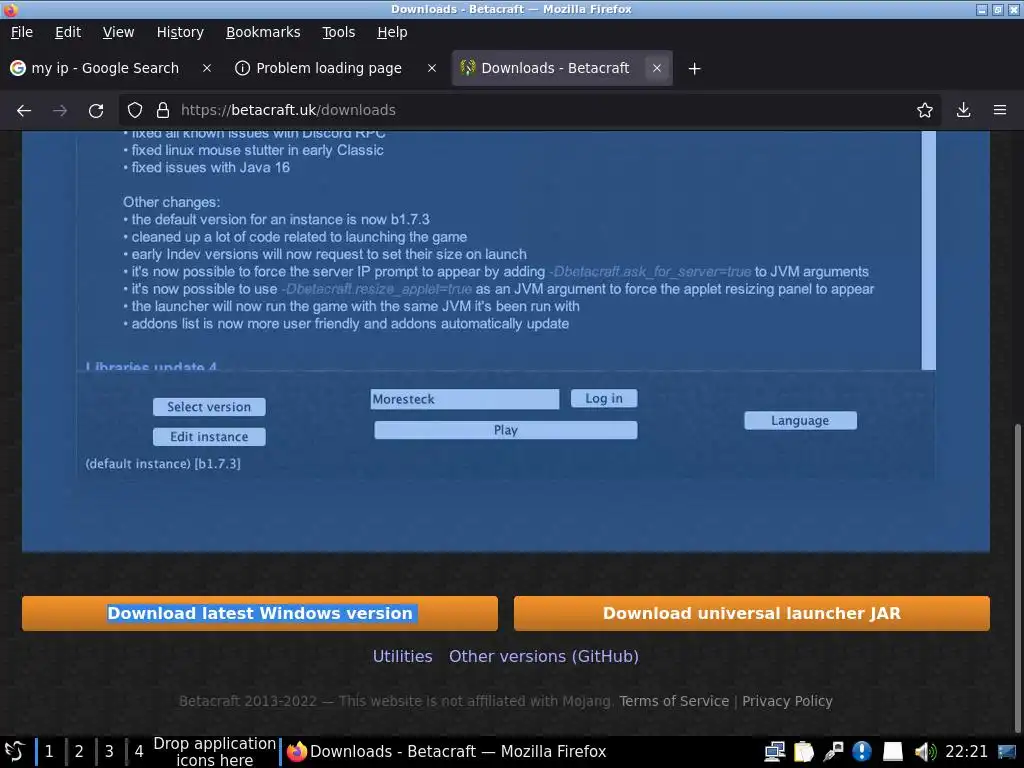Click 'Drop application icons here' quick launch area
Image resolution: width=1024 pixels, height=768 pixels.
click(214, 752)
